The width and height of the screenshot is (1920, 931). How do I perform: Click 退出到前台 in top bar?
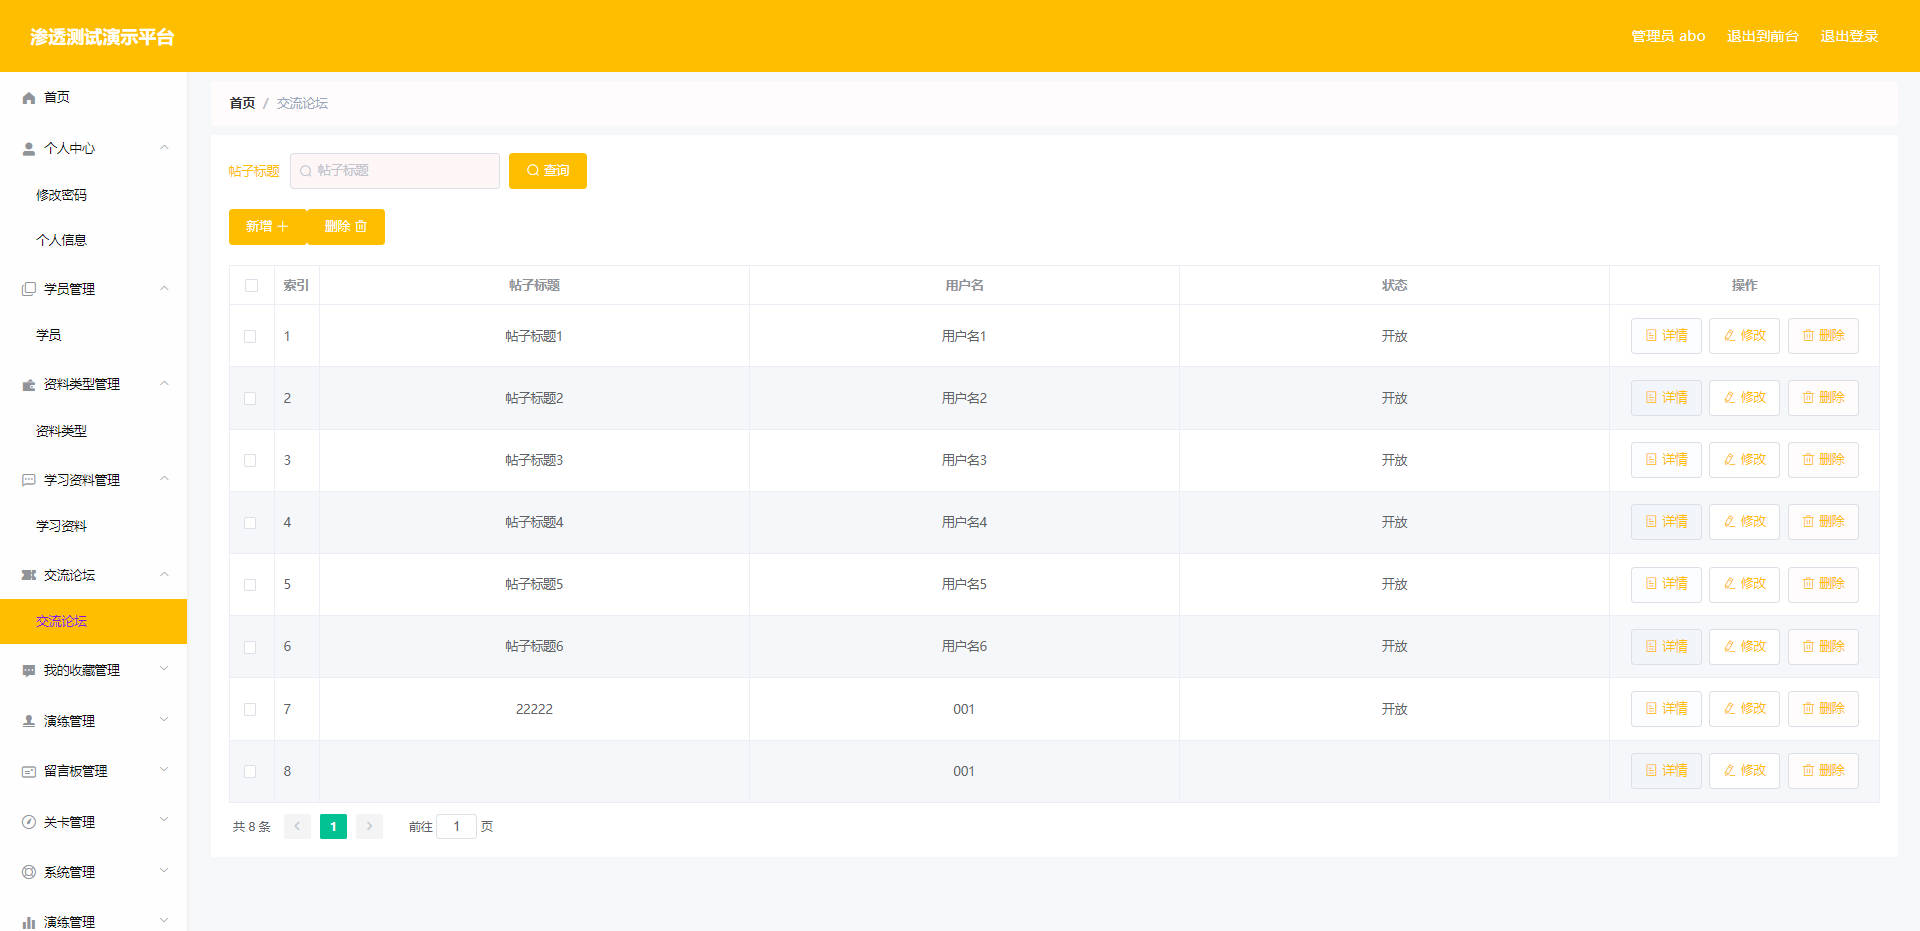(x=1762, y=36)
